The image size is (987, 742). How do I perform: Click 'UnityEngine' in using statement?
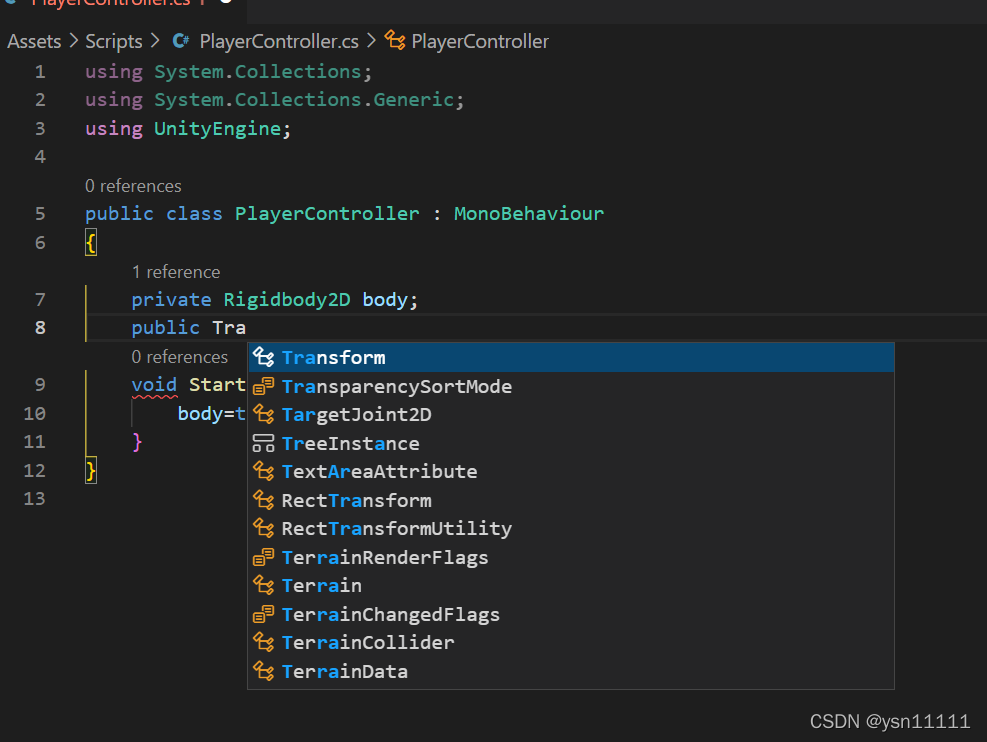pos(218,128)
